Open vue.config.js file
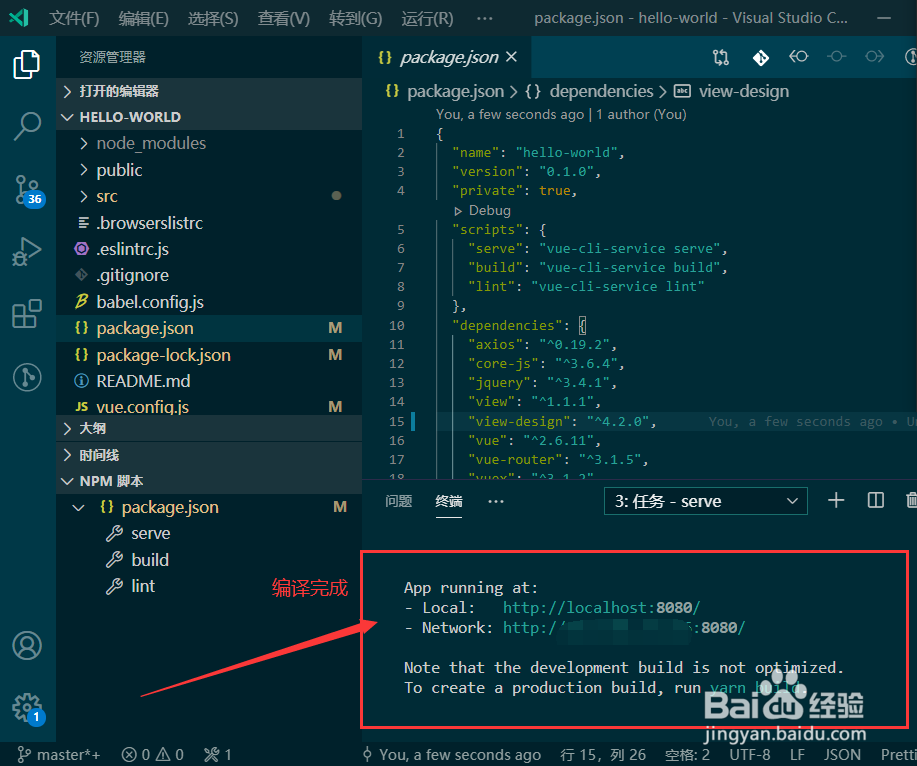The height and width of the screenshot is (766, 917). tap(209, 405)
